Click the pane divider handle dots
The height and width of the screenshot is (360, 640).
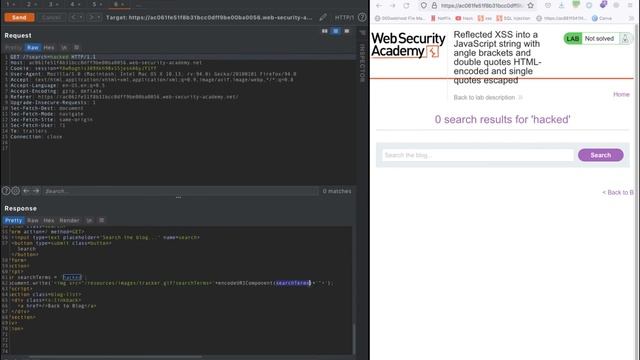(178, 198)
